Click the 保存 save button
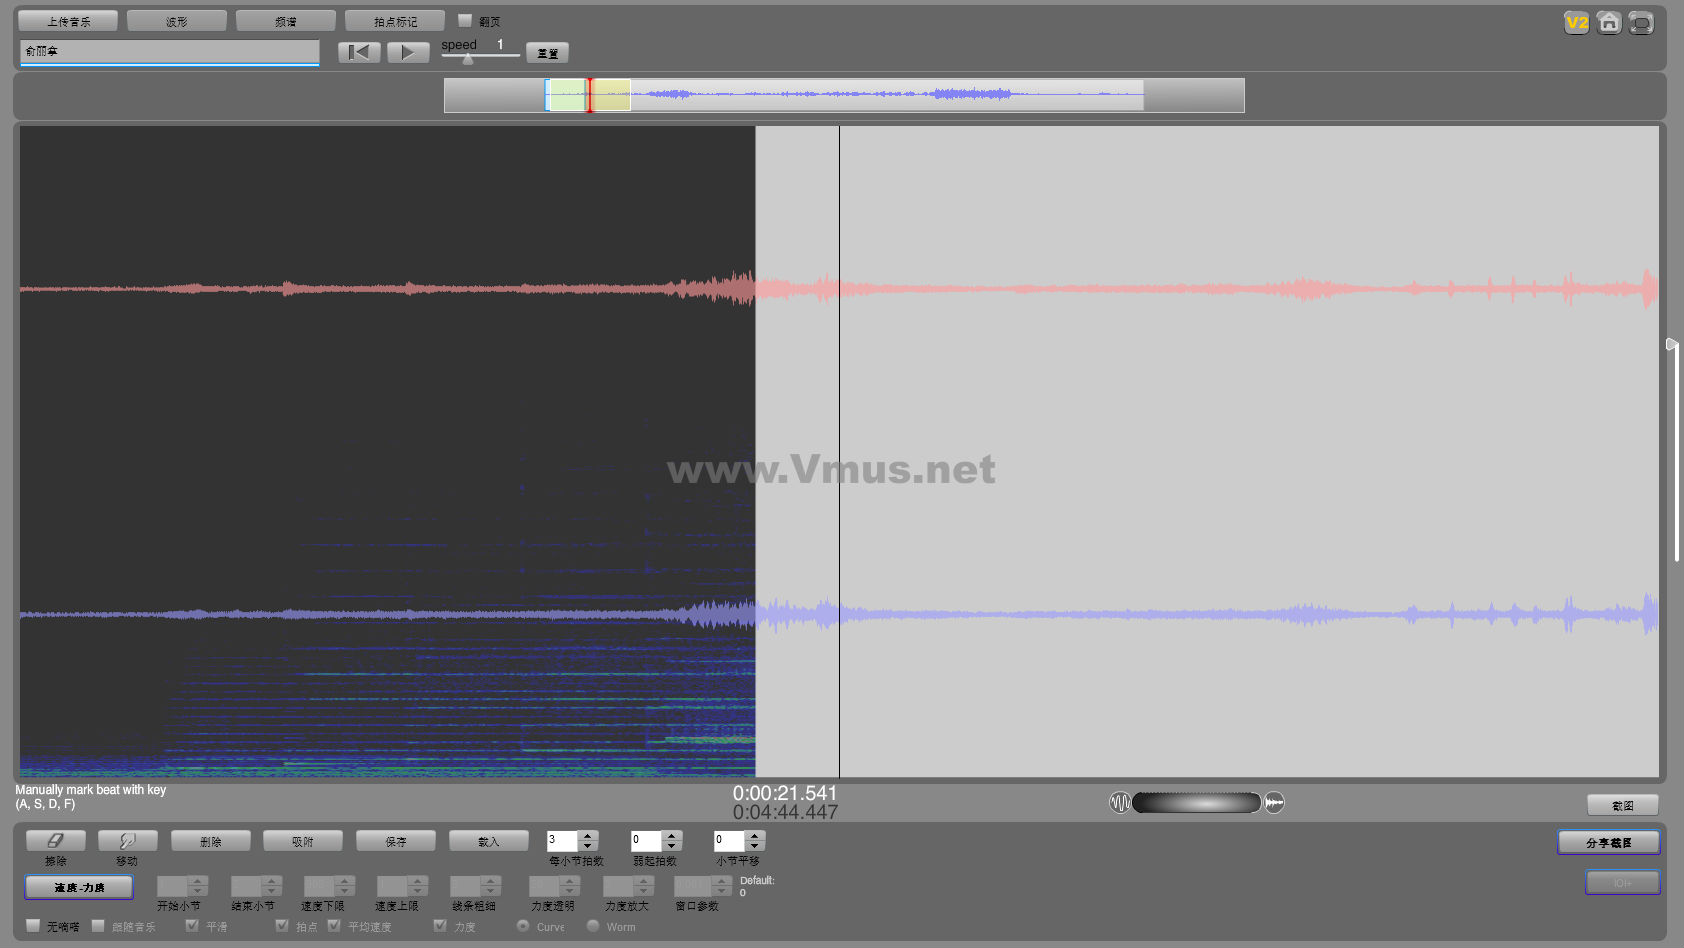Viewport: 1684px width, 948px height. click(396, 841)
